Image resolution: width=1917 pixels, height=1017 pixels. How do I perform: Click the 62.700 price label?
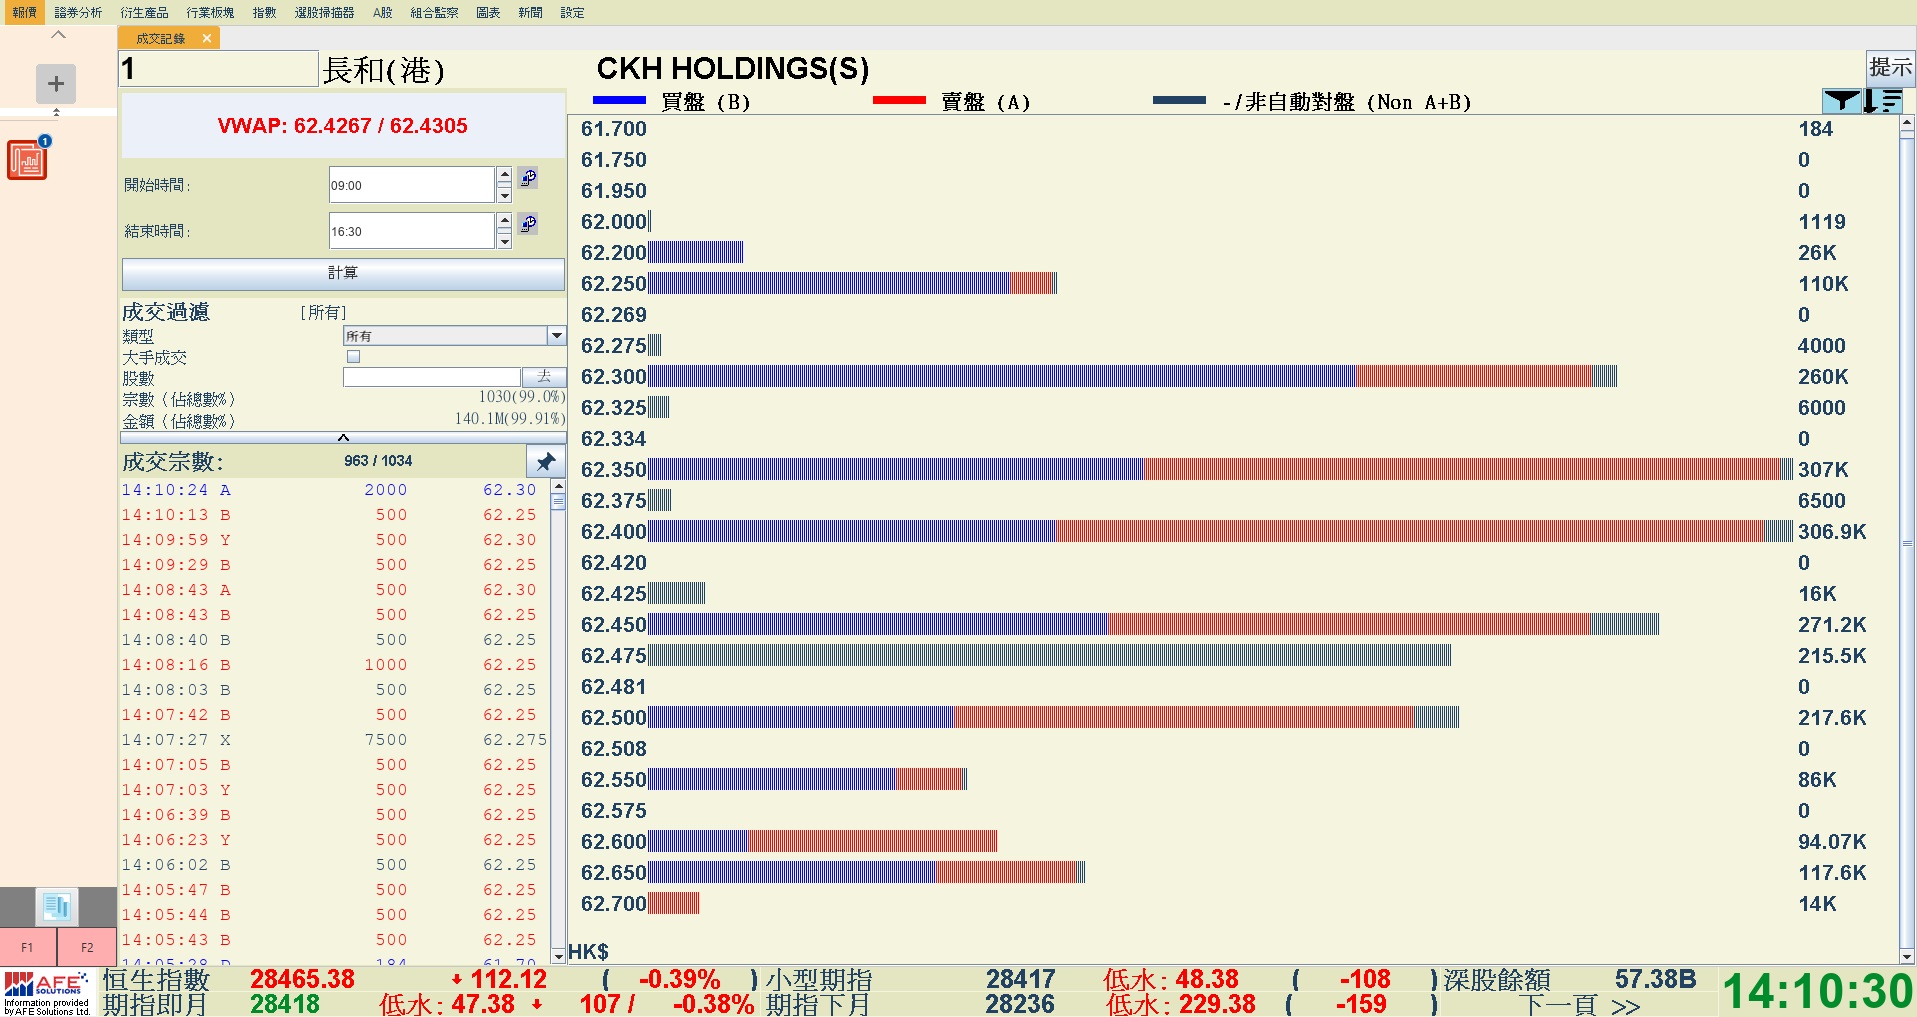click(613, 904)
